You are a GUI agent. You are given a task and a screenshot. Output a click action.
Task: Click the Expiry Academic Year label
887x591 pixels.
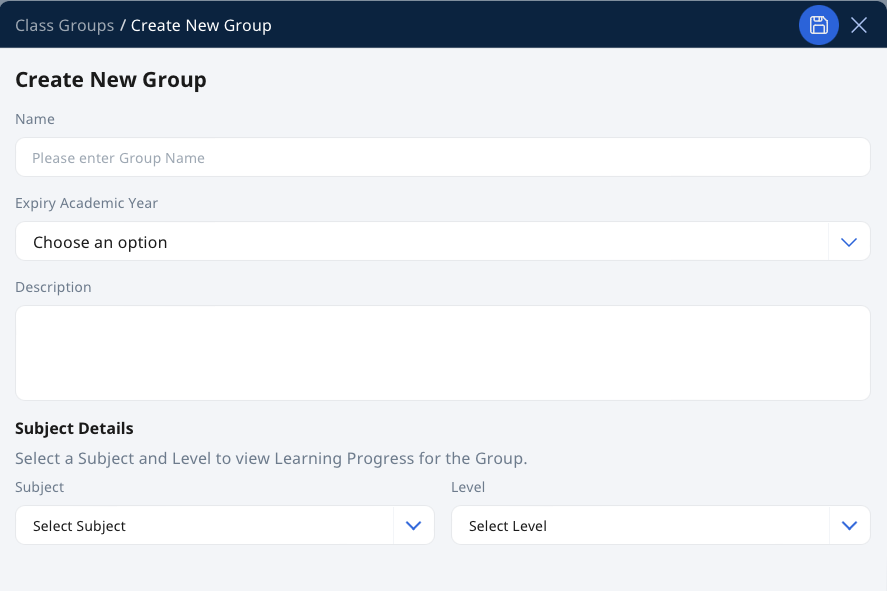coord(87,203)
